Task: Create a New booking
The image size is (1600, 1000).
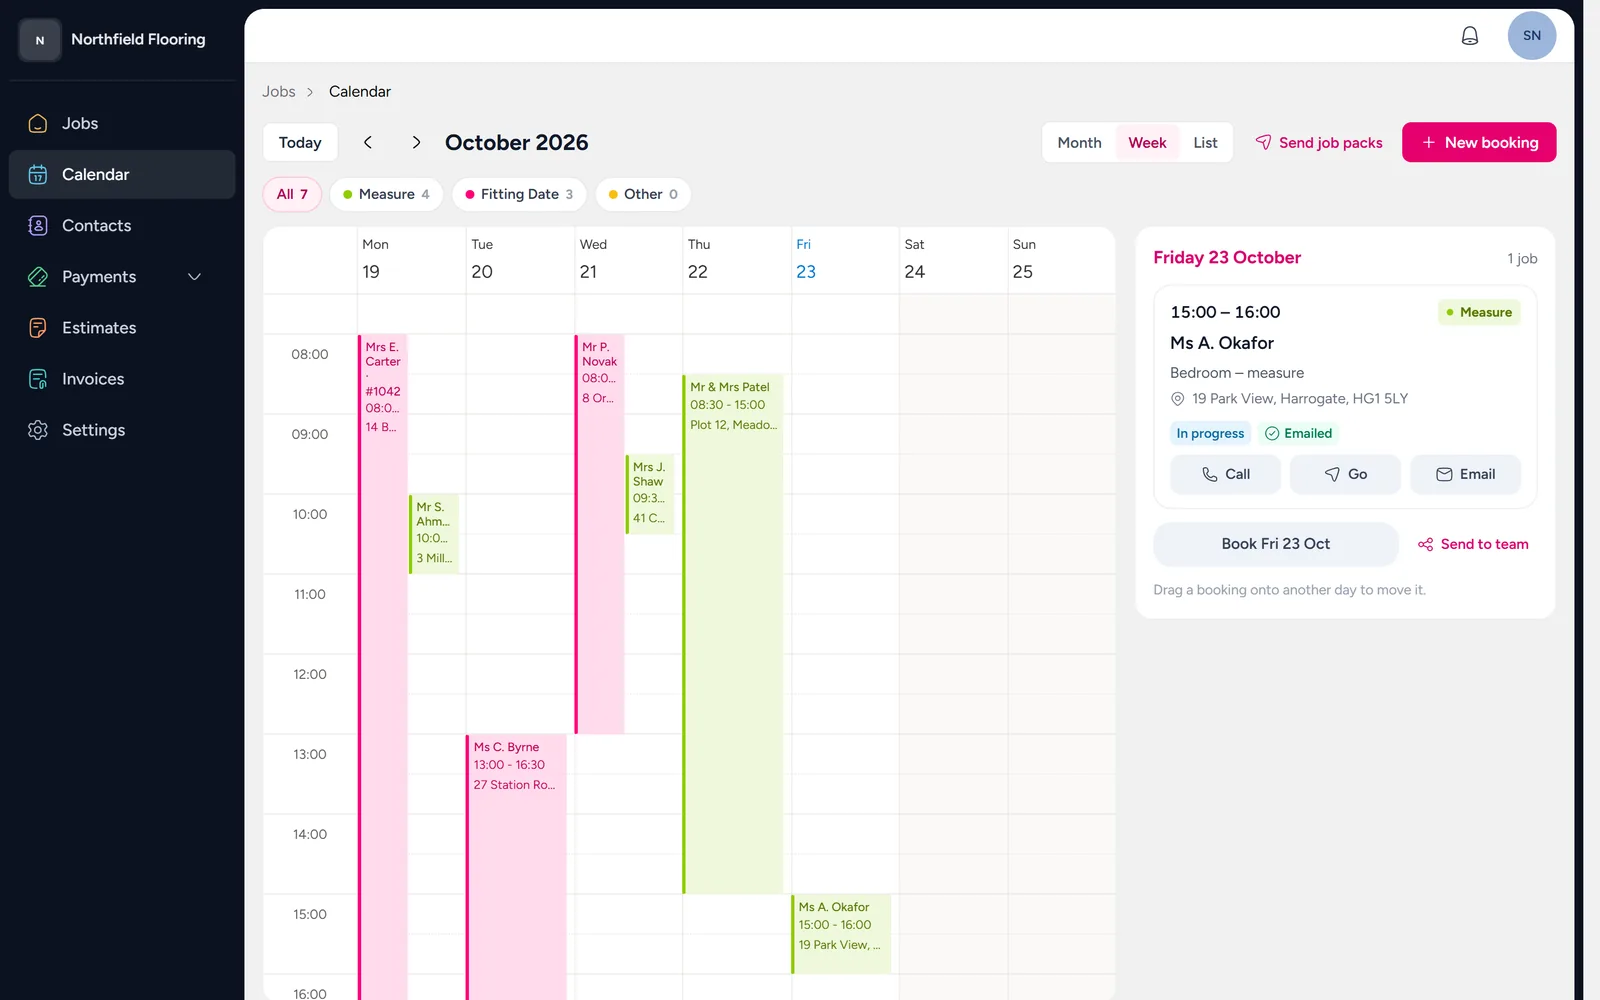Action: [1479, 142]
